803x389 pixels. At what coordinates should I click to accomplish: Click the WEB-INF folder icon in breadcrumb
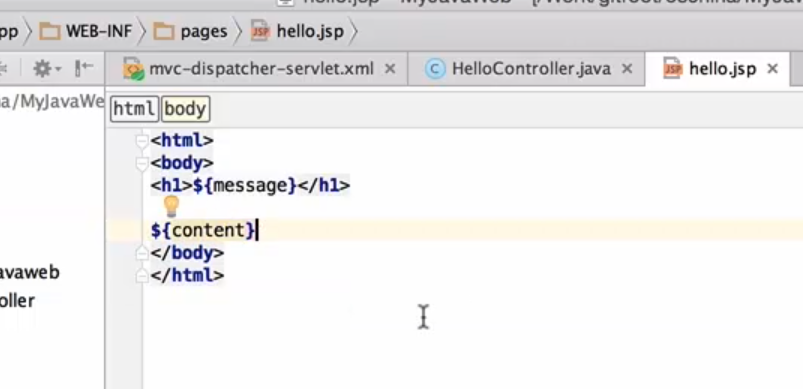50,32
